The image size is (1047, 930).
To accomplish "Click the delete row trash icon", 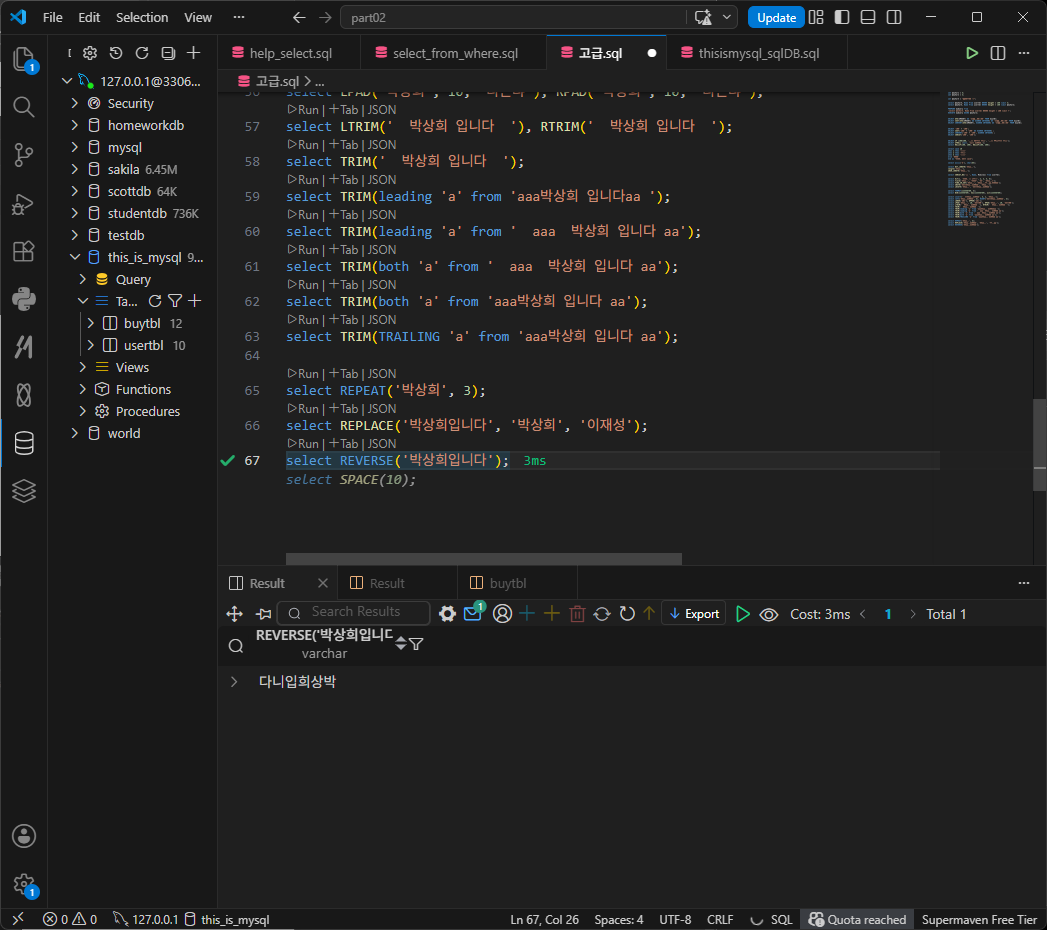I will coord(578,614).
